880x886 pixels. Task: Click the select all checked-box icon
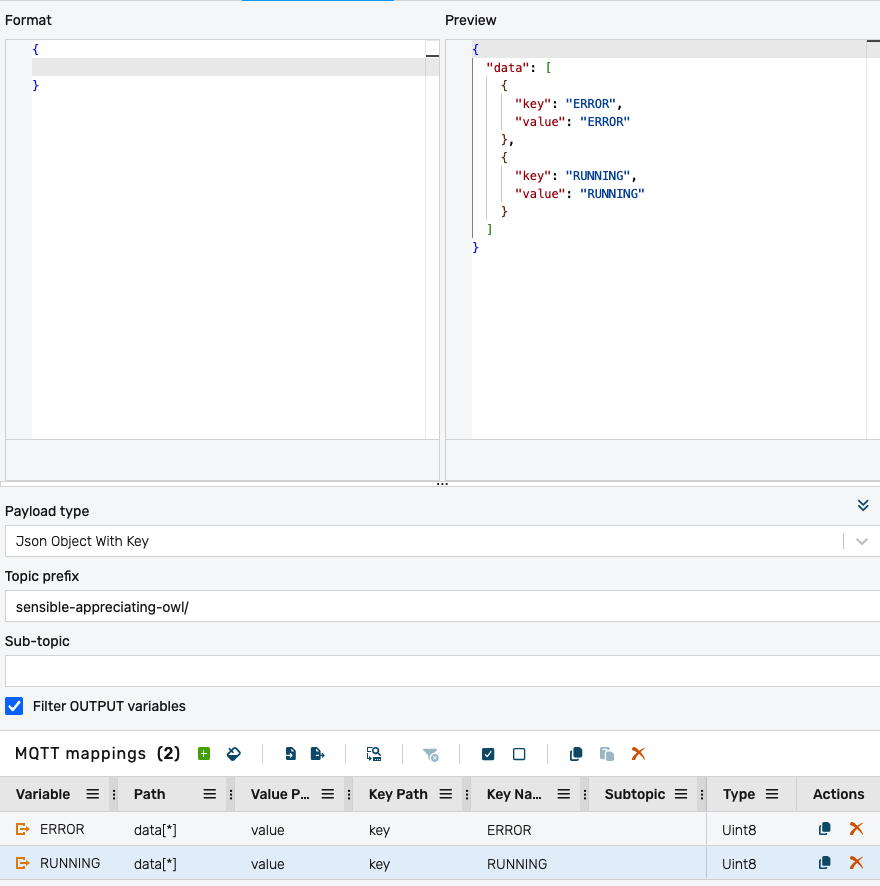tap(488, 754)
